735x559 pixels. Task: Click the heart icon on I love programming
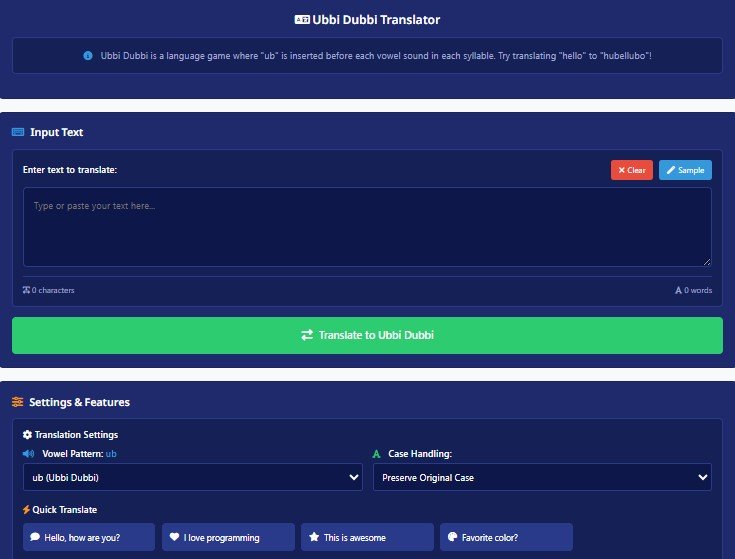click(174, 537)
